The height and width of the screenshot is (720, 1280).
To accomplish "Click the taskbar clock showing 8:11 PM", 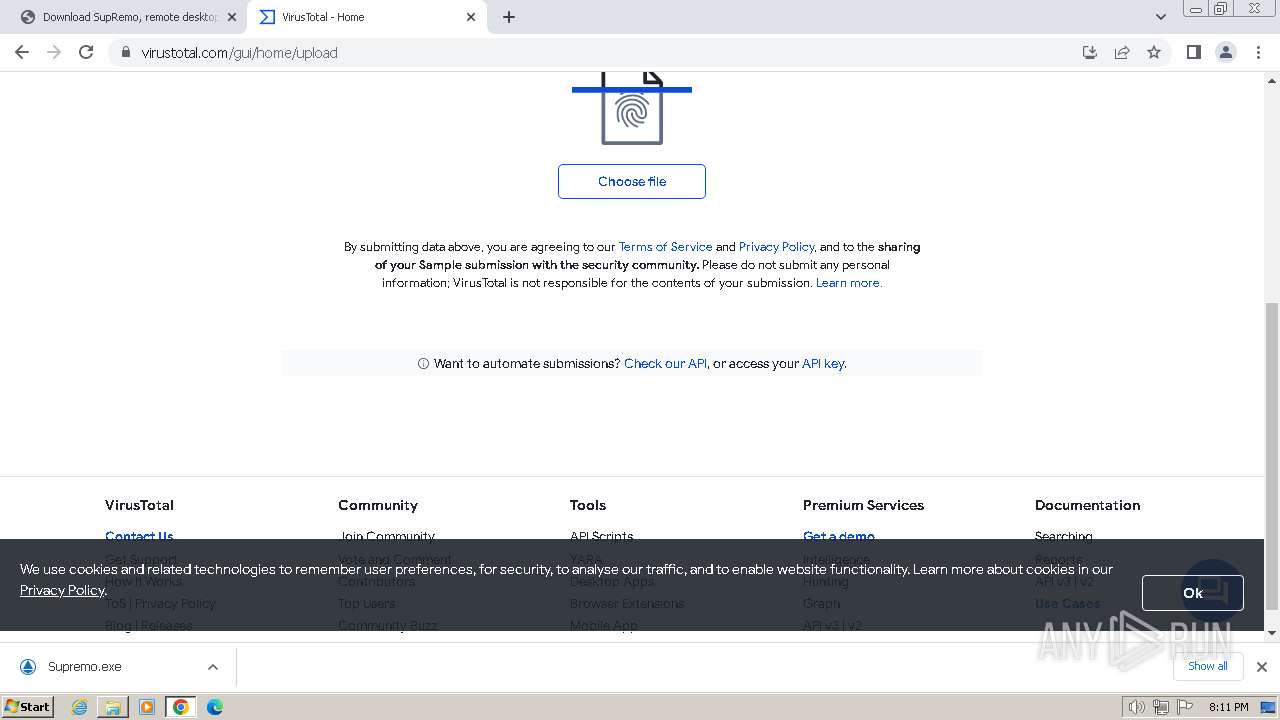I will (x=1228, y=707).
